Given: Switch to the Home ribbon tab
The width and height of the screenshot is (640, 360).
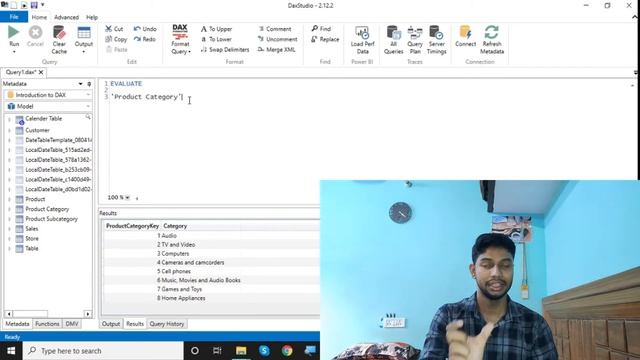Looking at the screenshot, I should (39, 17).
